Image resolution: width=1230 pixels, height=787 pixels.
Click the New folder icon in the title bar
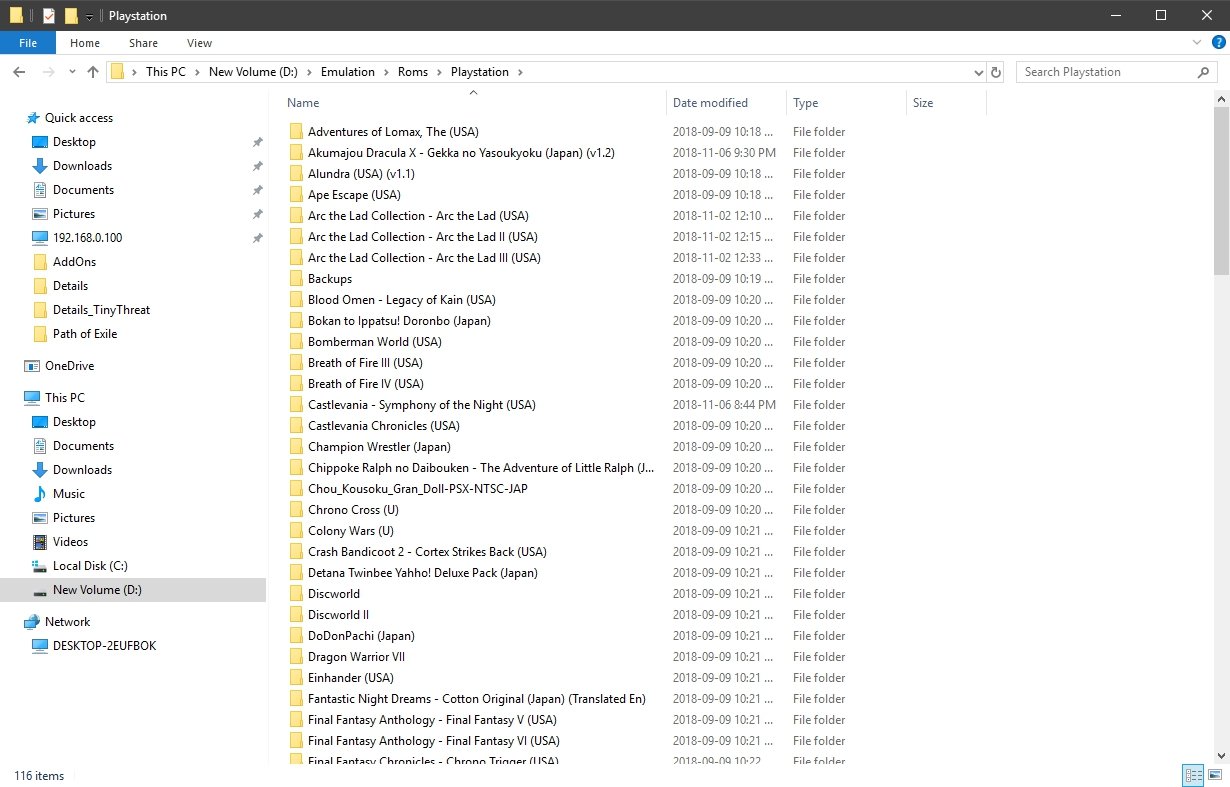(x=71, y=16)
